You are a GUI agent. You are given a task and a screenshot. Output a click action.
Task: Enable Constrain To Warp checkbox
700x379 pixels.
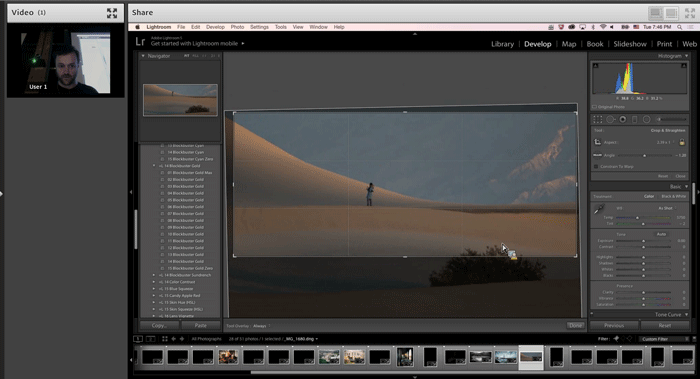coord(596,167)
